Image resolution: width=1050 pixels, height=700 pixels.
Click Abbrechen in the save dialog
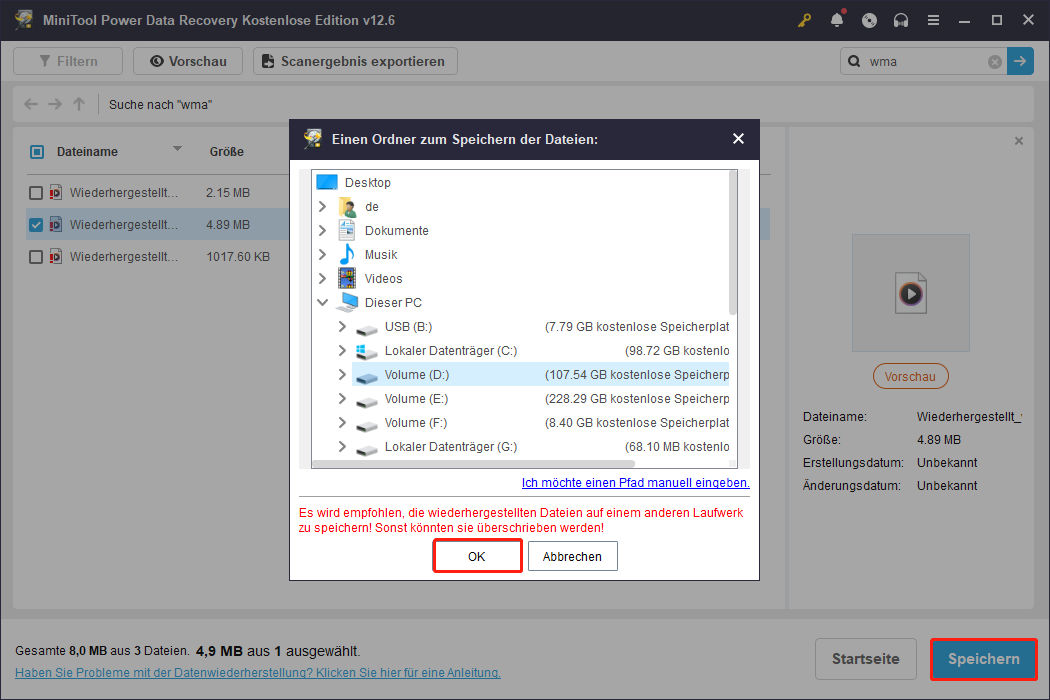coord(573,556)
